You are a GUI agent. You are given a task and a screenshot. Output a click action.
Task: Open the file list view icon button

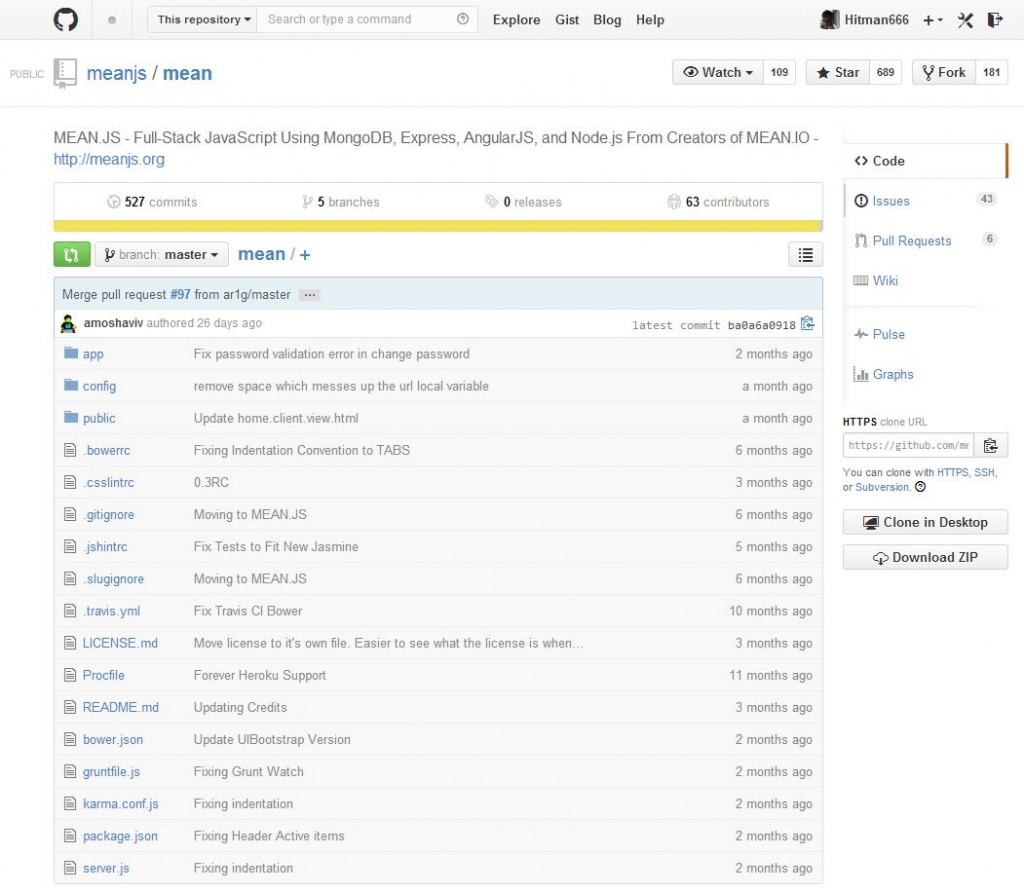pyautogui.click(x=805, y=255)
